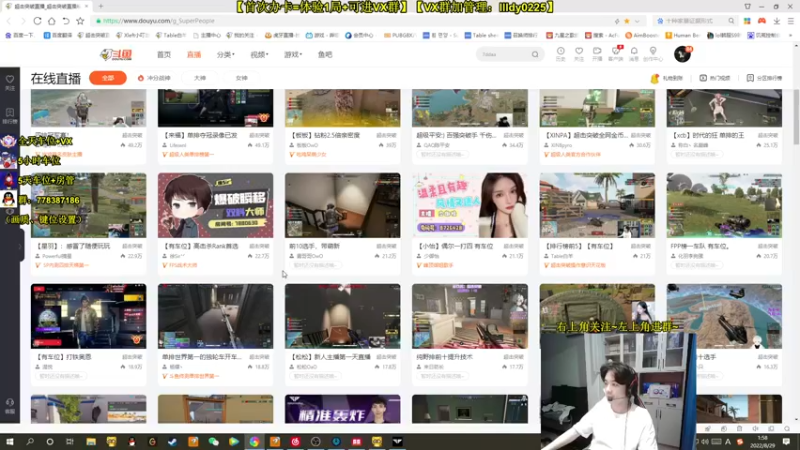Bookmark this page with the star outline icon
The width and height of the screenshot is (800, 450).
tap(80, 21)
